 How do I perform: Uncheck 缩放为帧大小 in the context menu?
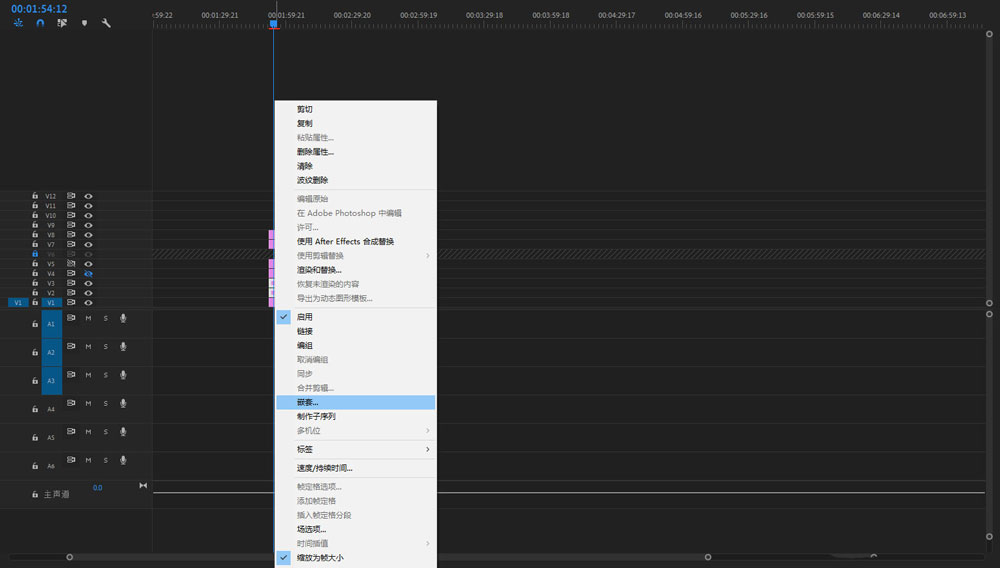(x=319, y=557)
